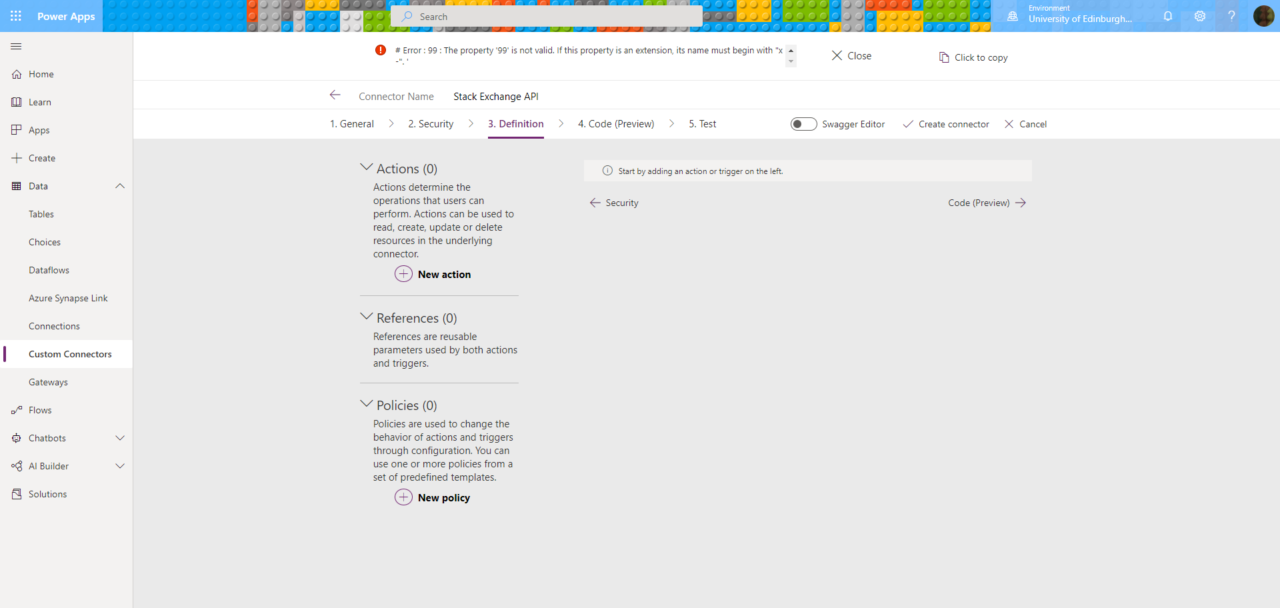Switch to the 2. Security tab
This screenshot has width=1280, height=608.
pyautogui.click(x=430, y=124)
